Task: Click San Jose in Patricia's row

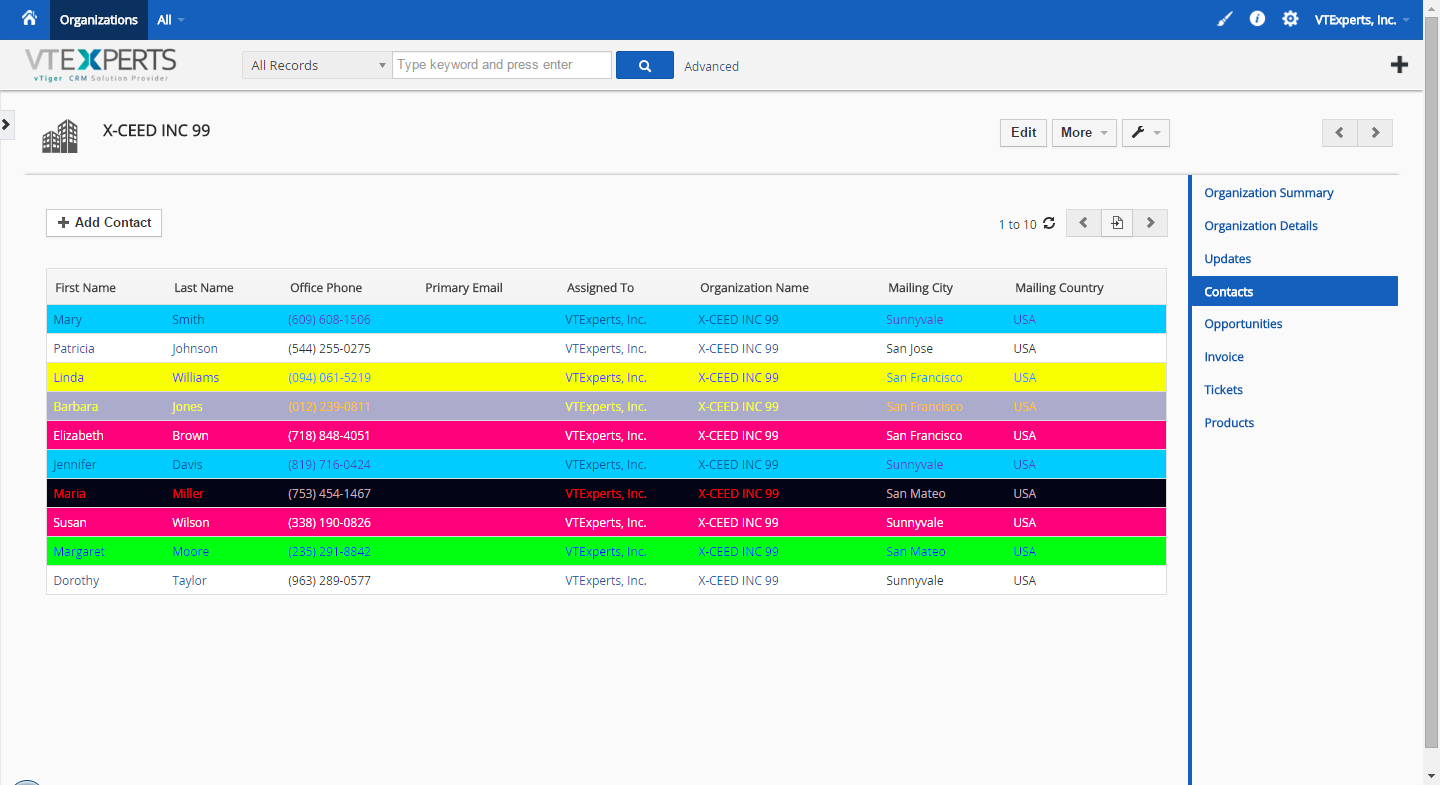Action: [909, 349]
